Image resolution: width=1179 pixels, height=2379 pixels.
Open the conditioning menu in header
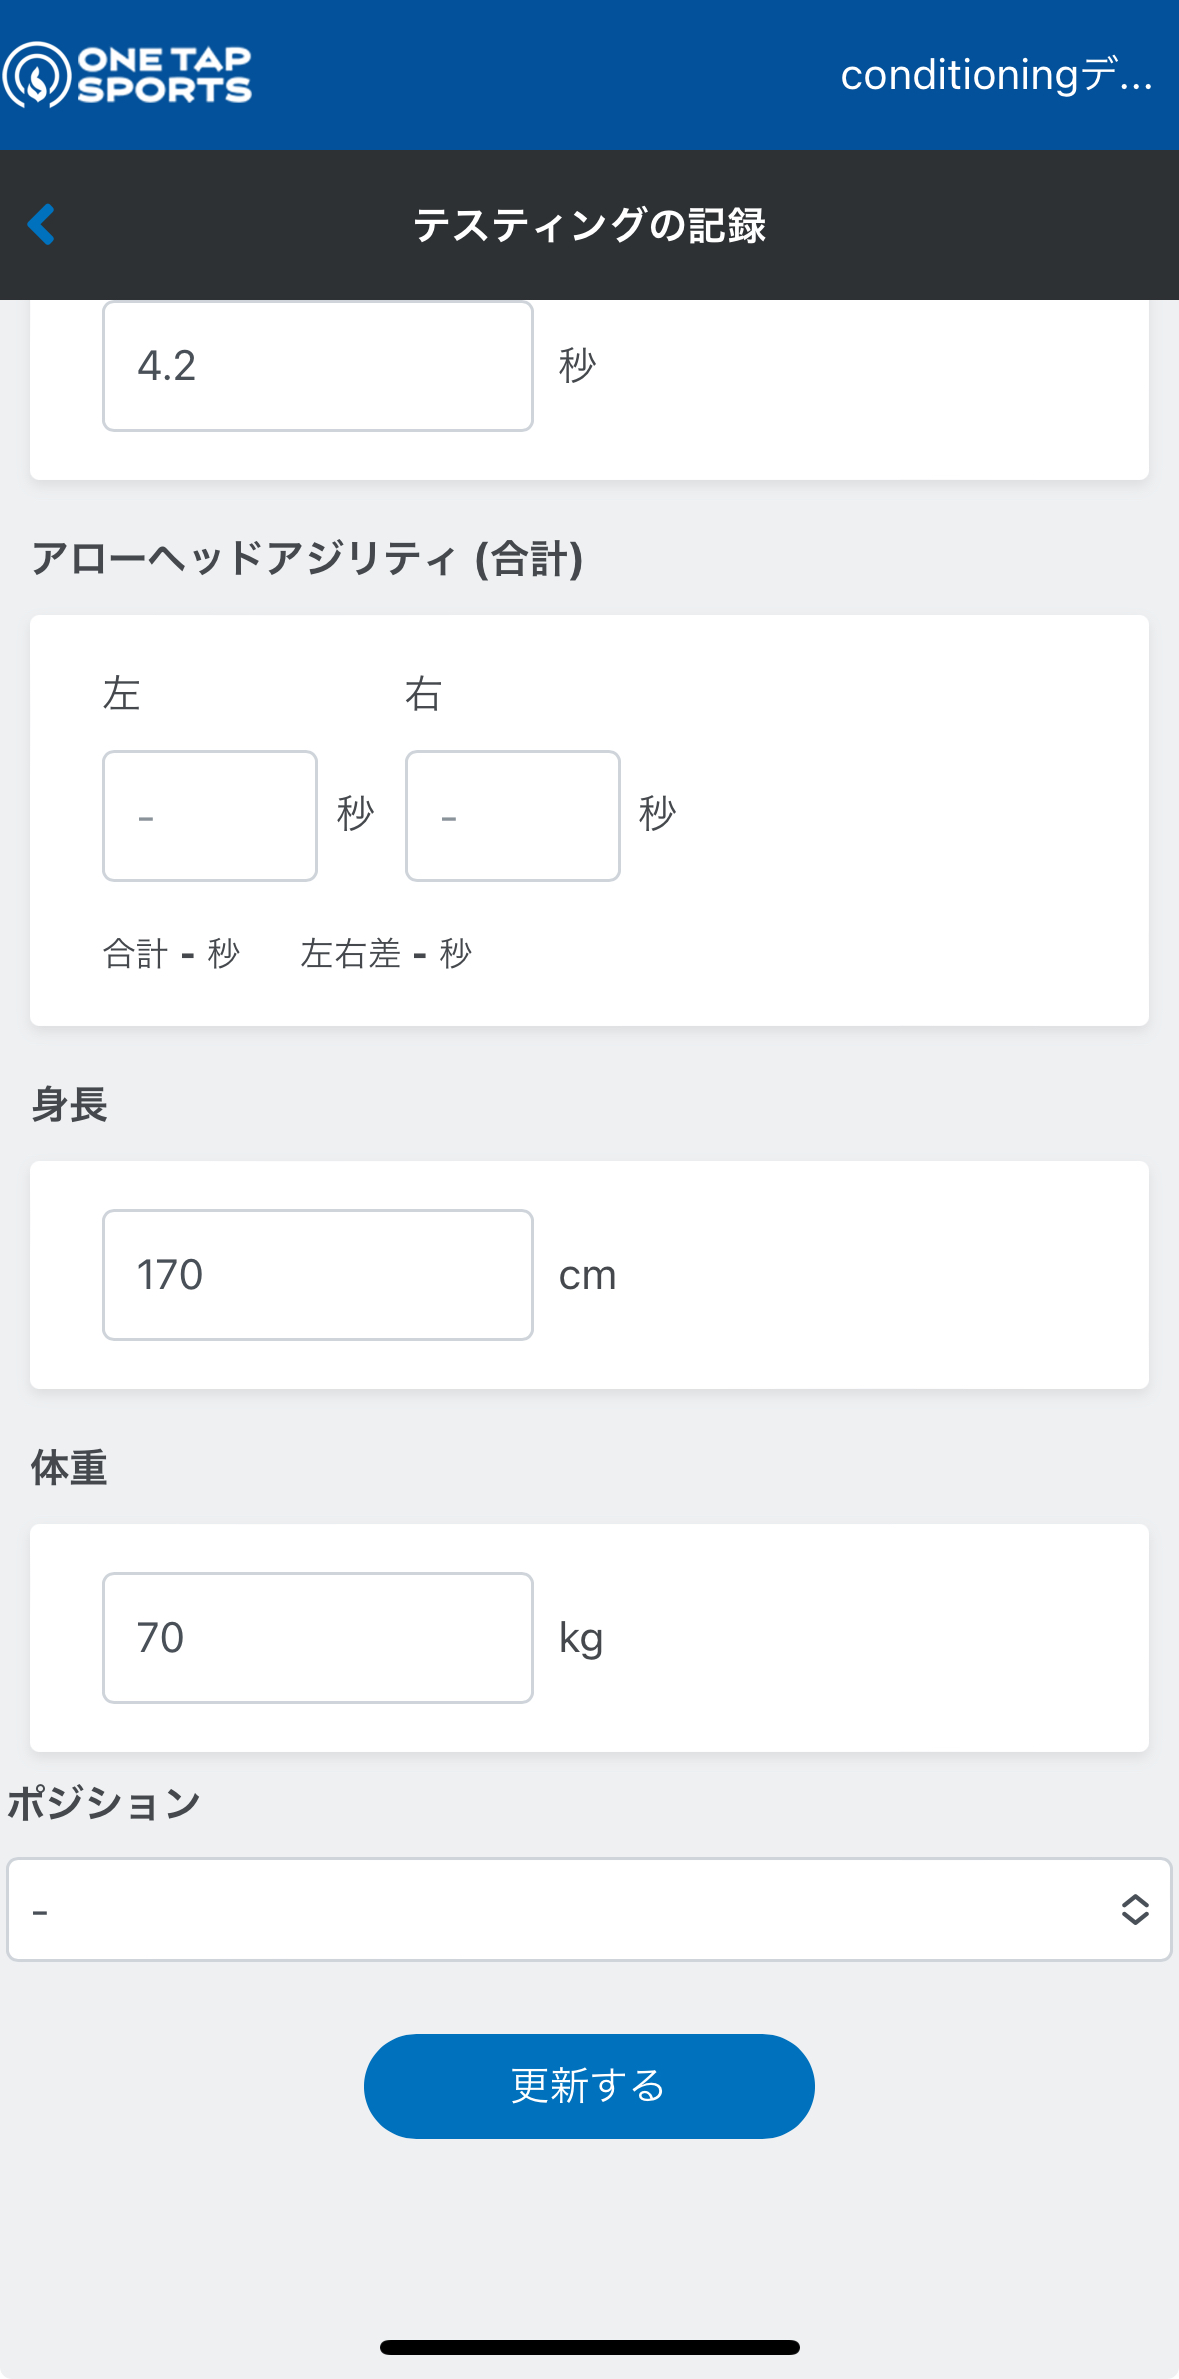[x=996, y=75]
